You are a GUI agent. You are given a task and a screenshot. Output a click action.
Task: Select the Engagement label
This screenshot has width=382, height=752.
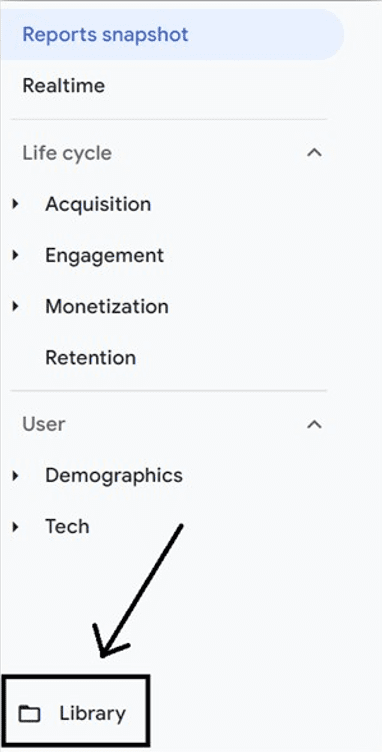pos(104,255)
